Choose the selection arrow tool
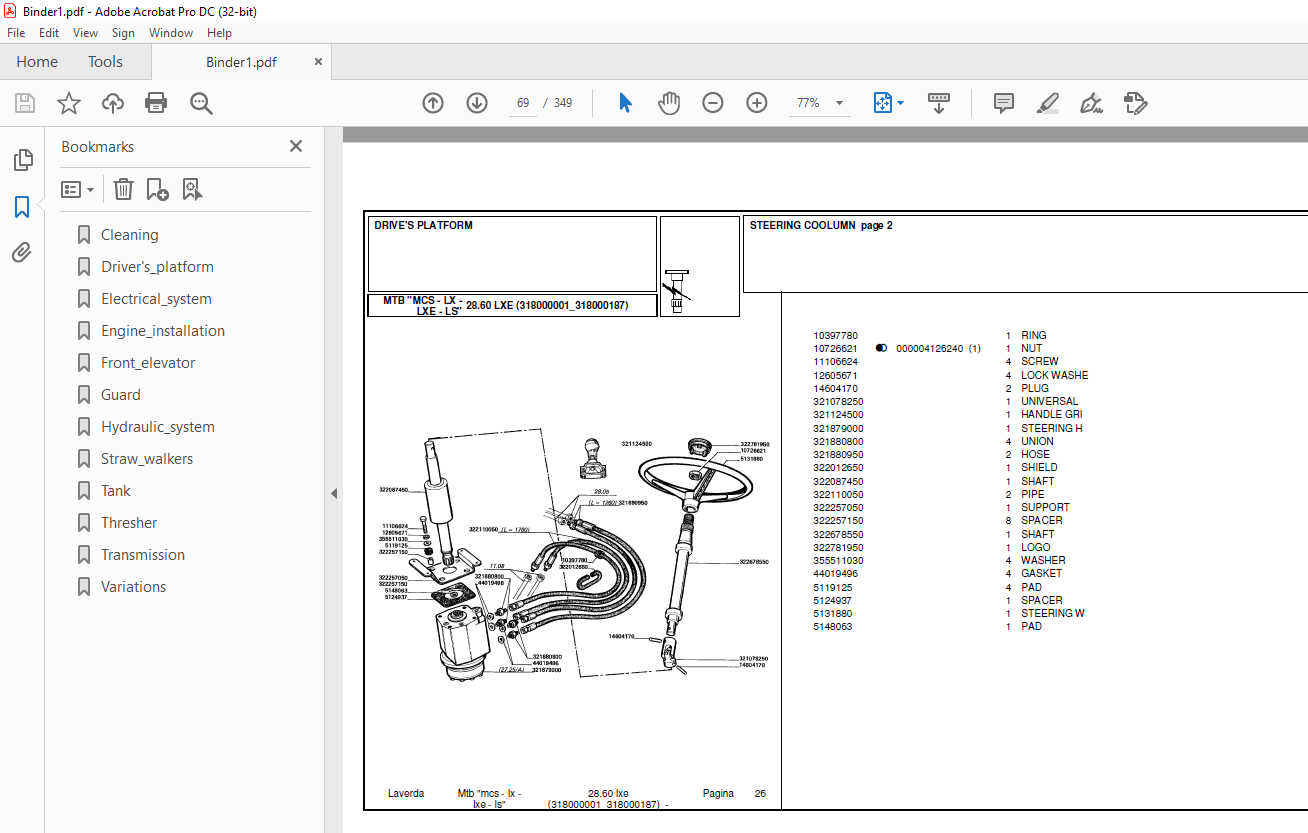Screen dimensions: 1308x833 (625, 103)
